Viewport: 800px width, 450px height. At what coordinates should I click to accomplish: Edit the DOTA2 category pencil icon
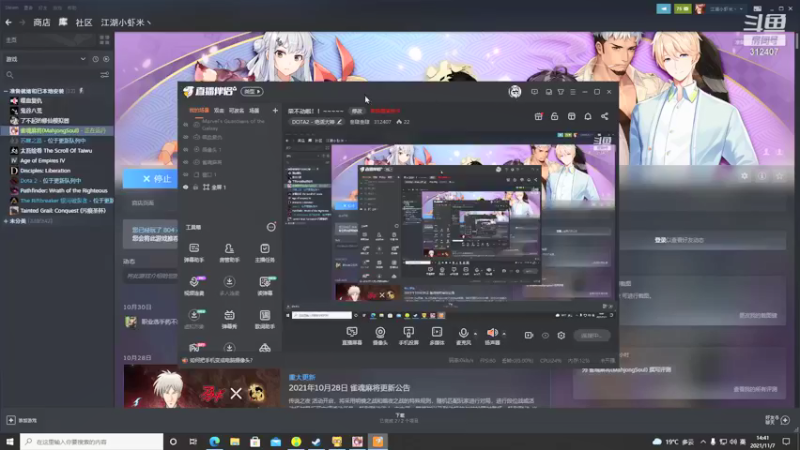[x=339, y=122]
